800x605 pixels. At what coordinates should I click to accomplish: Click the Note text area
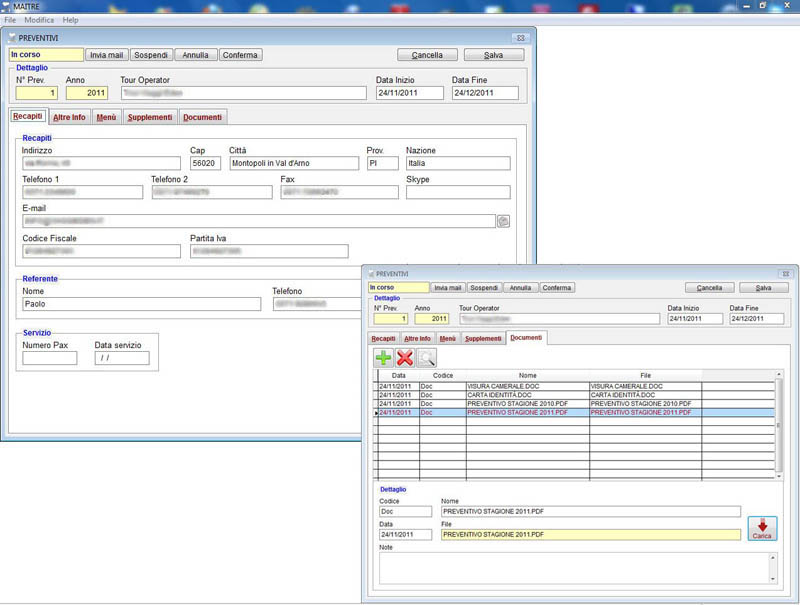point(572,567)
